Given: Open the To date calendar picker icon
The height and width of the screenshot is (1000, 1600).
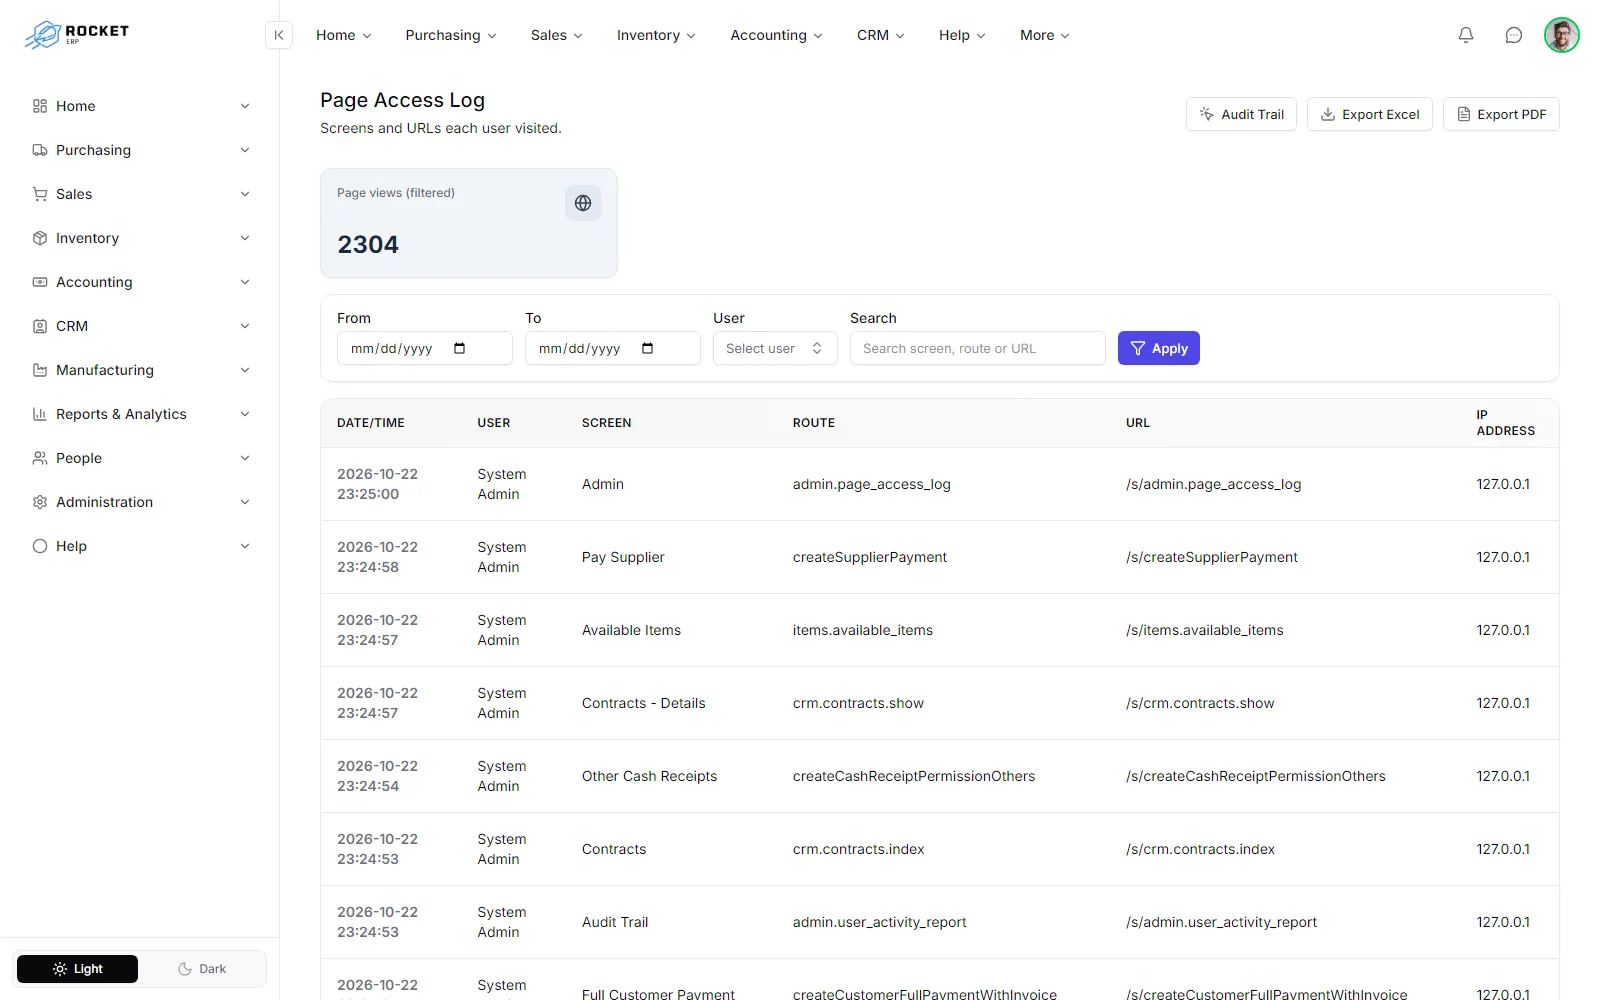Looking at the screenshot, I should 648,348.
